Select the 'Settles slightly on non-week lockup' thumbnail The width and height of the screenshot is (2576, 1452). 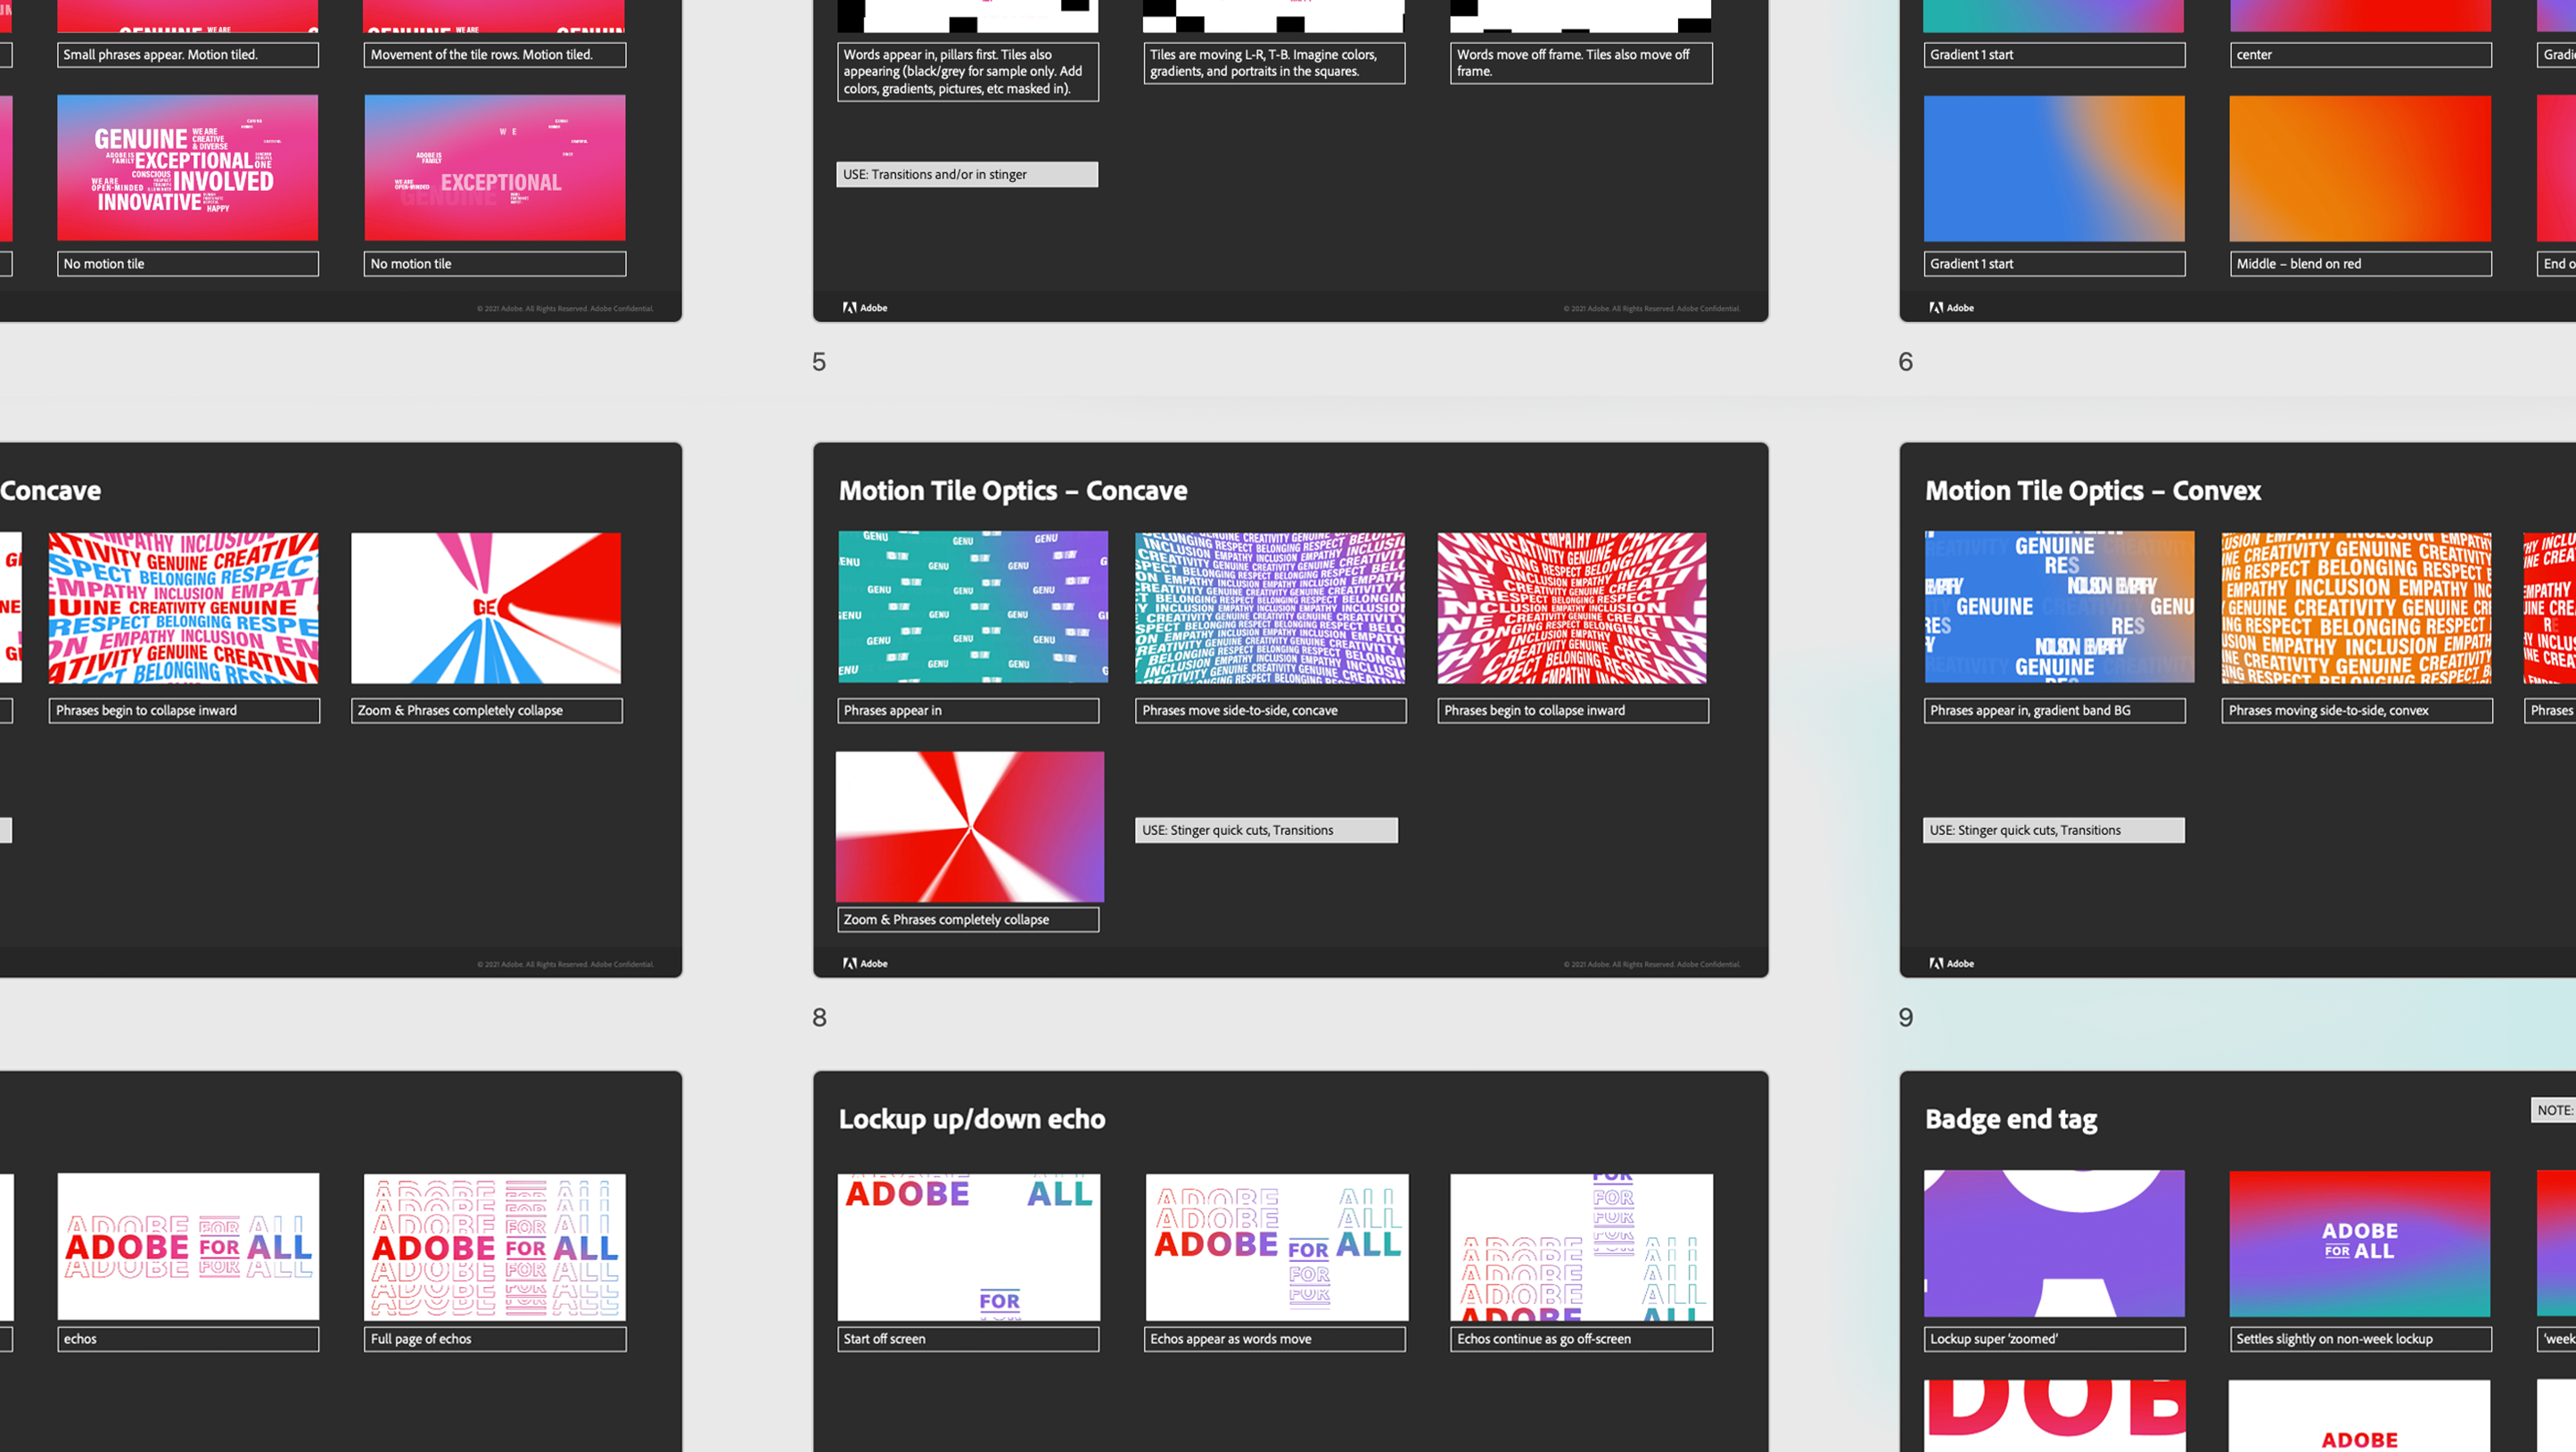pos(2360,1243)
